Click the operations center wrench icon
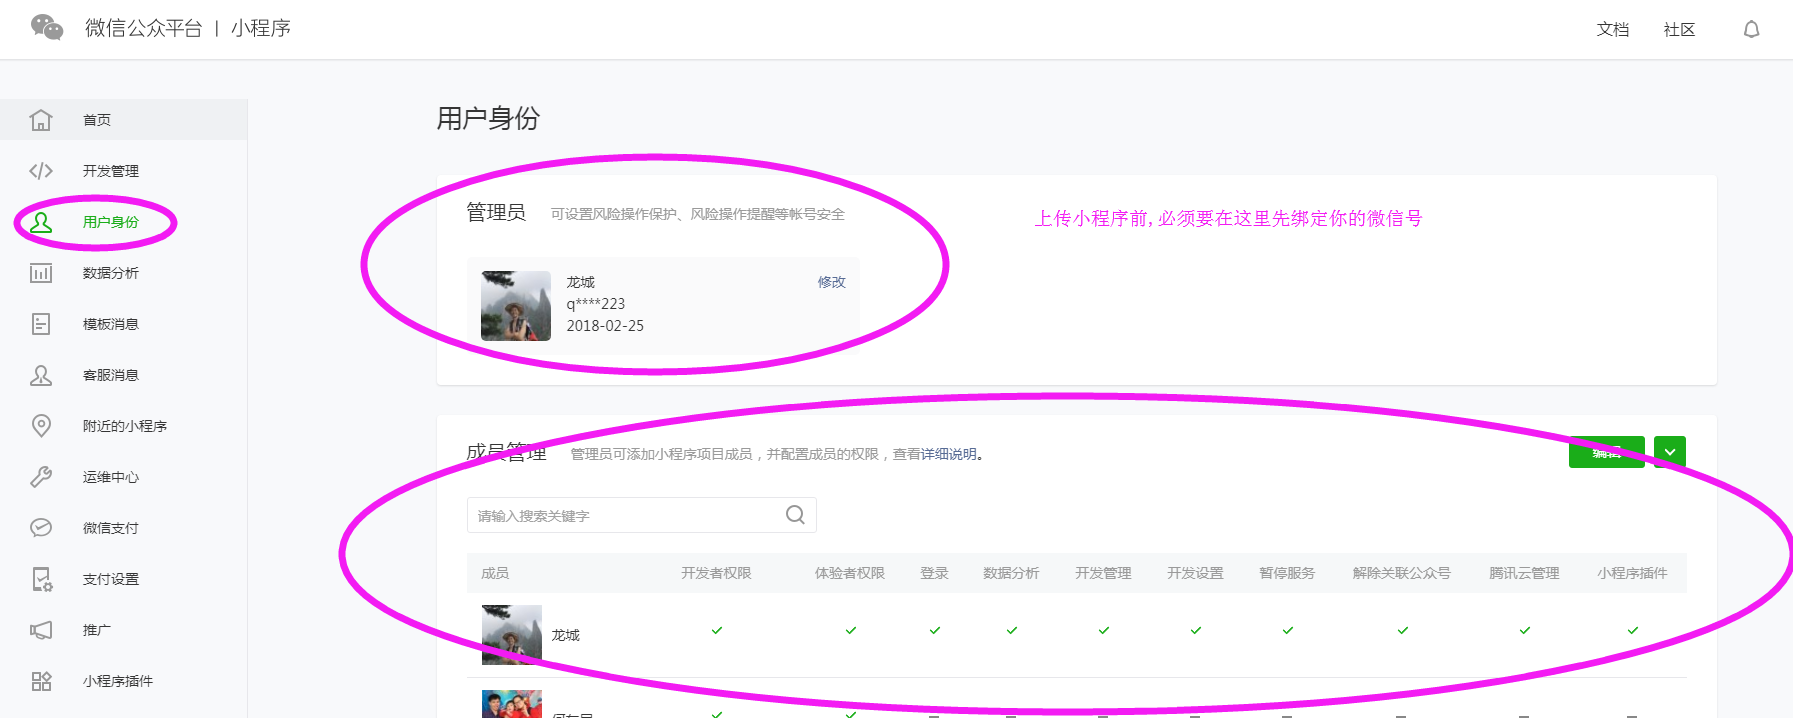 [41, 477]
